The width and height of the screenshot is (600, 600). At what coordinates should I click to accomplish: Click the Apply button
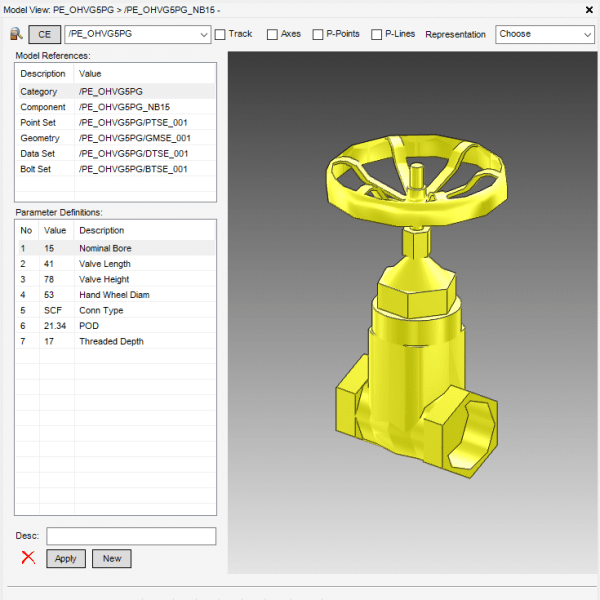(x=65, y=559)
